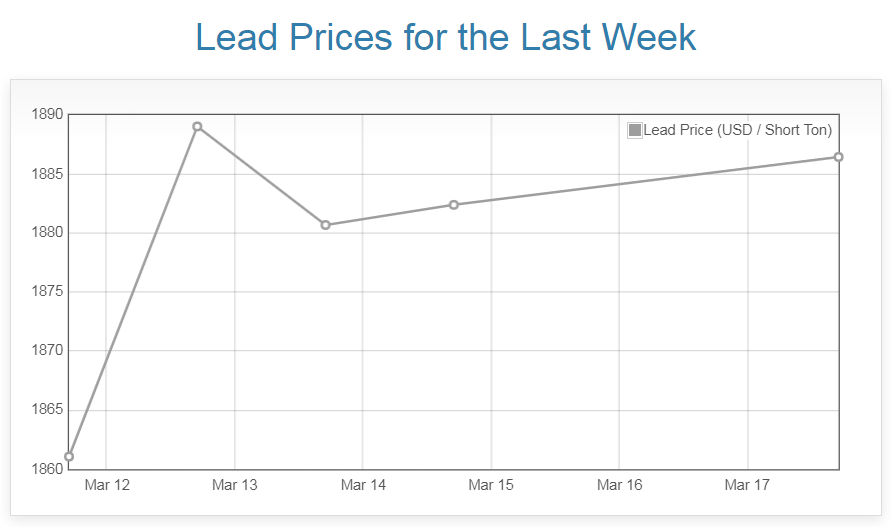Click the Mar 14 x-axis label
892x527 pixels.
pos(363,485)
